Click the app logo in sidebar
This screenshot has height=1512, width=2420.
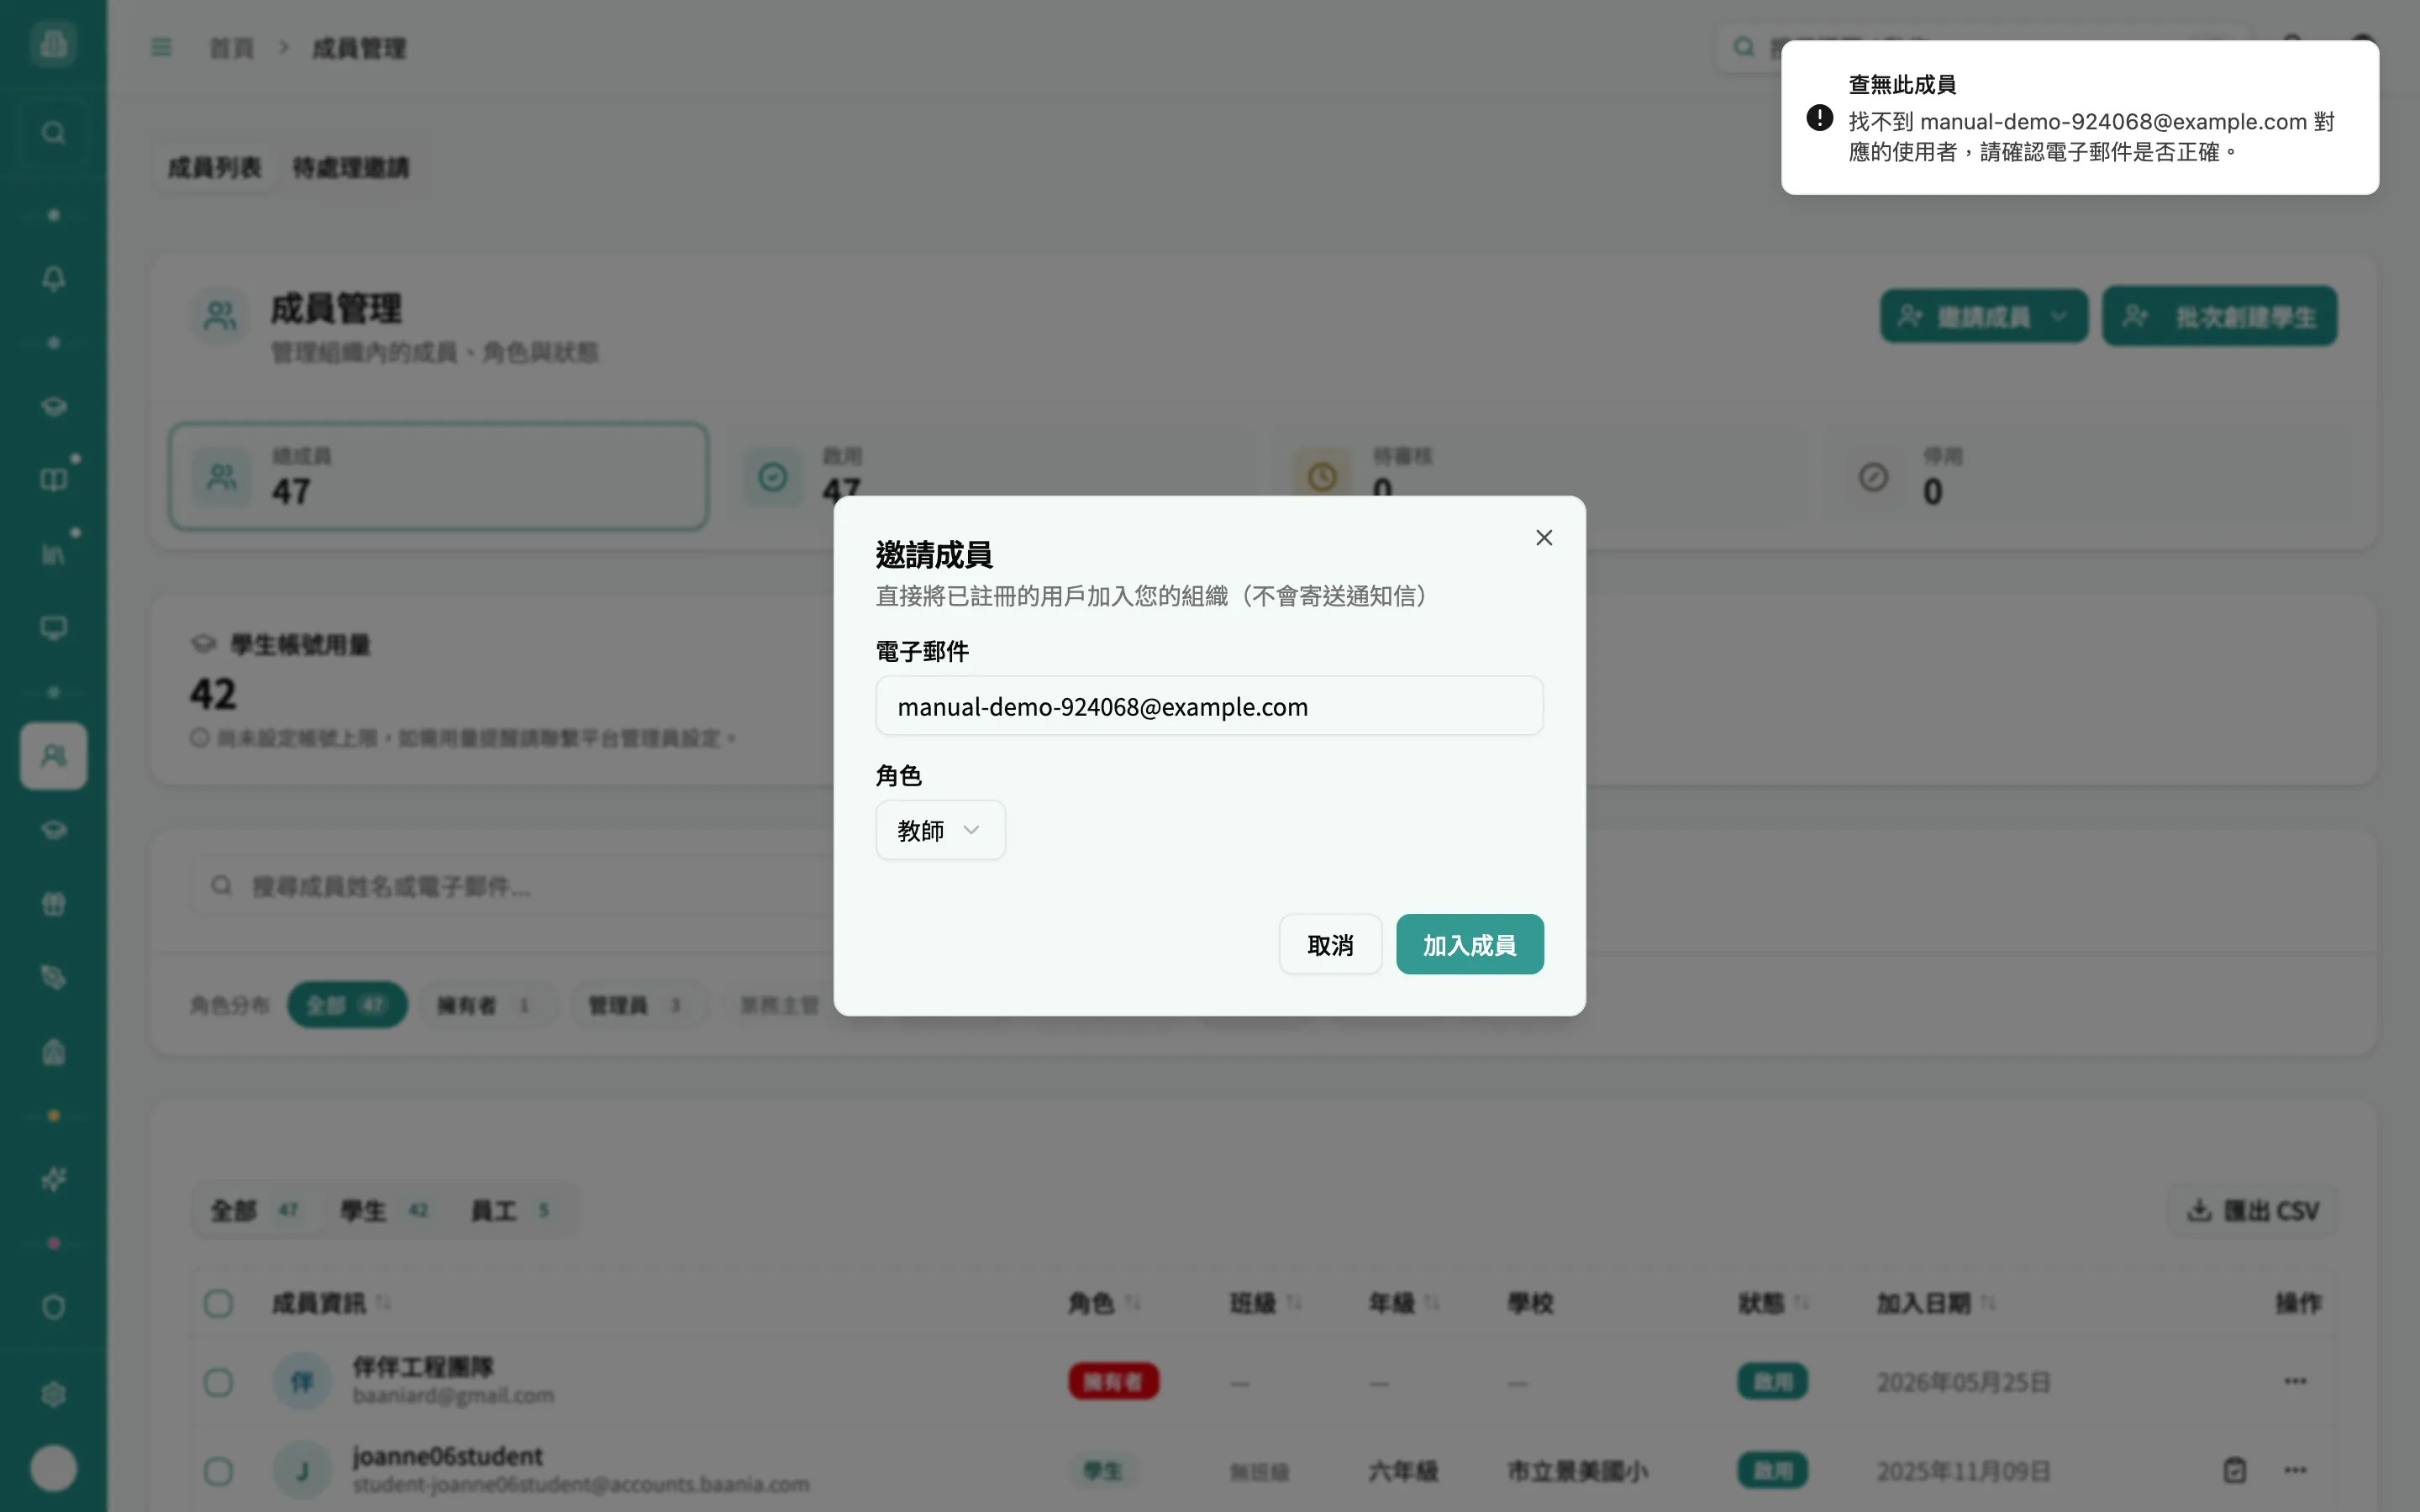[53, 44]
